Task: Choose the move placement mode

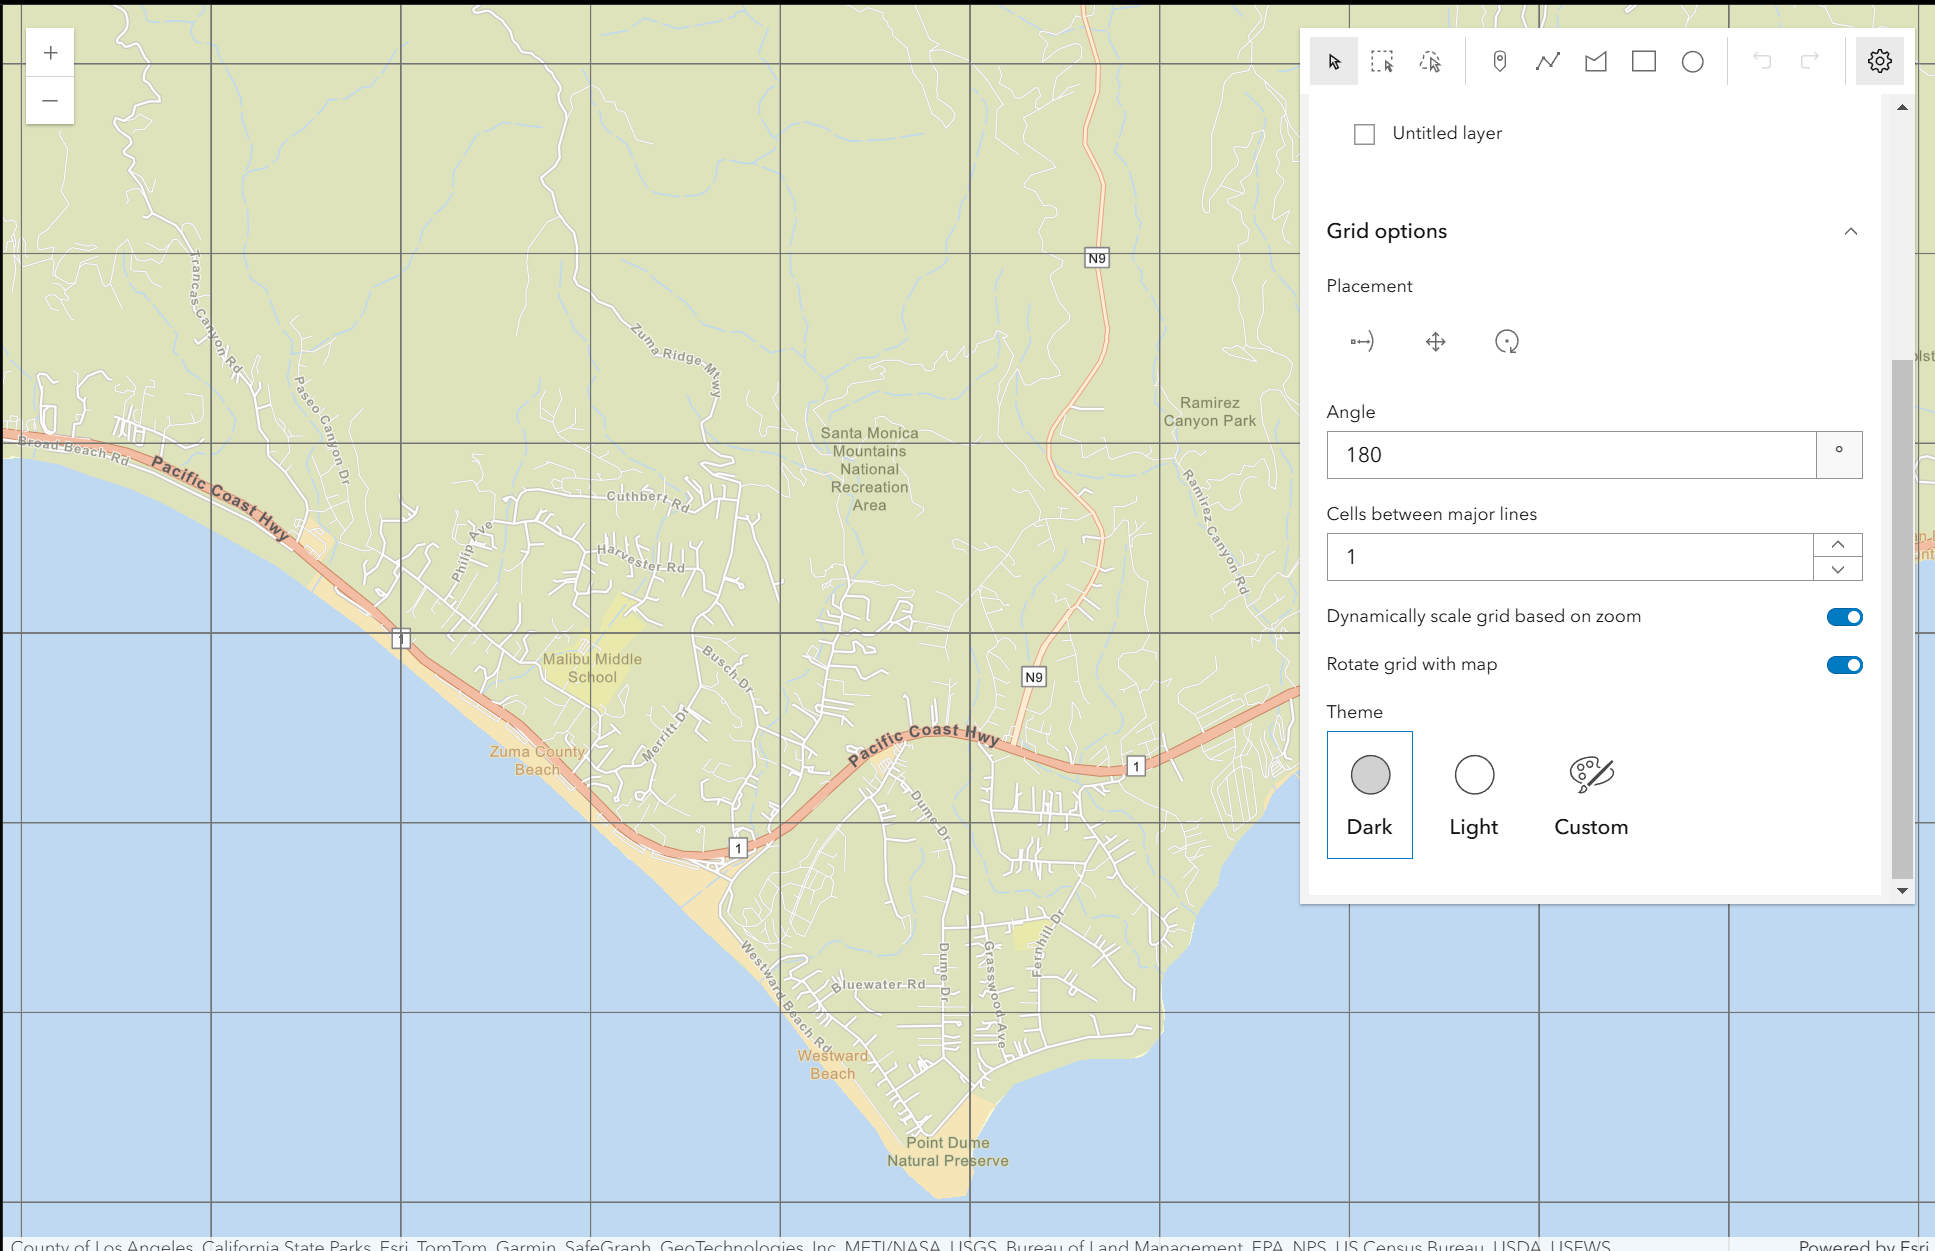Action: 1435,341
